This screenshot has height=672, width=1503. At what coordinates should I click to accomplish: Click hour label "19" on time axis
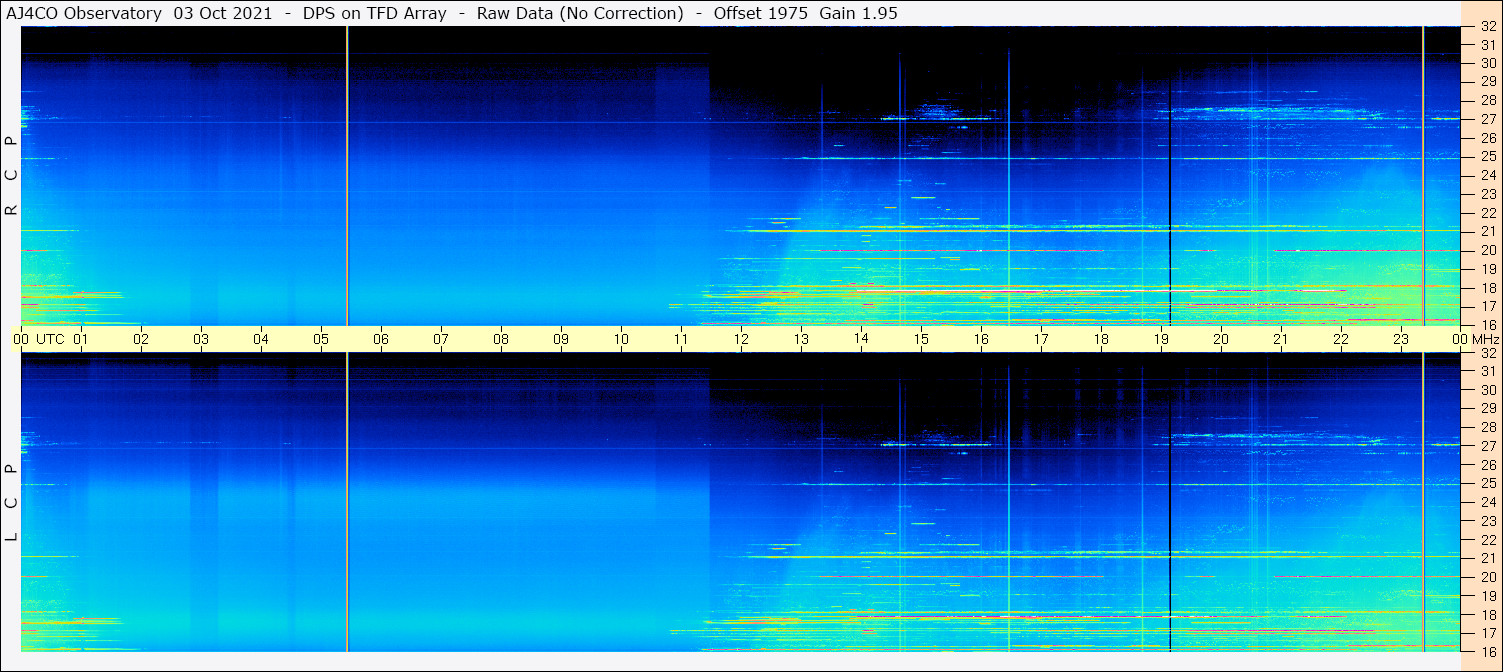coord(1161,339)
